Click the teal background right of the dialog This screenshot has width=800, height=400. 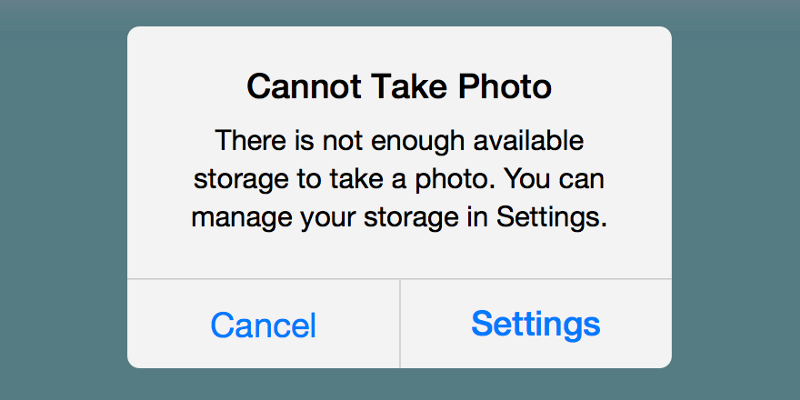[x=736, y=200]
